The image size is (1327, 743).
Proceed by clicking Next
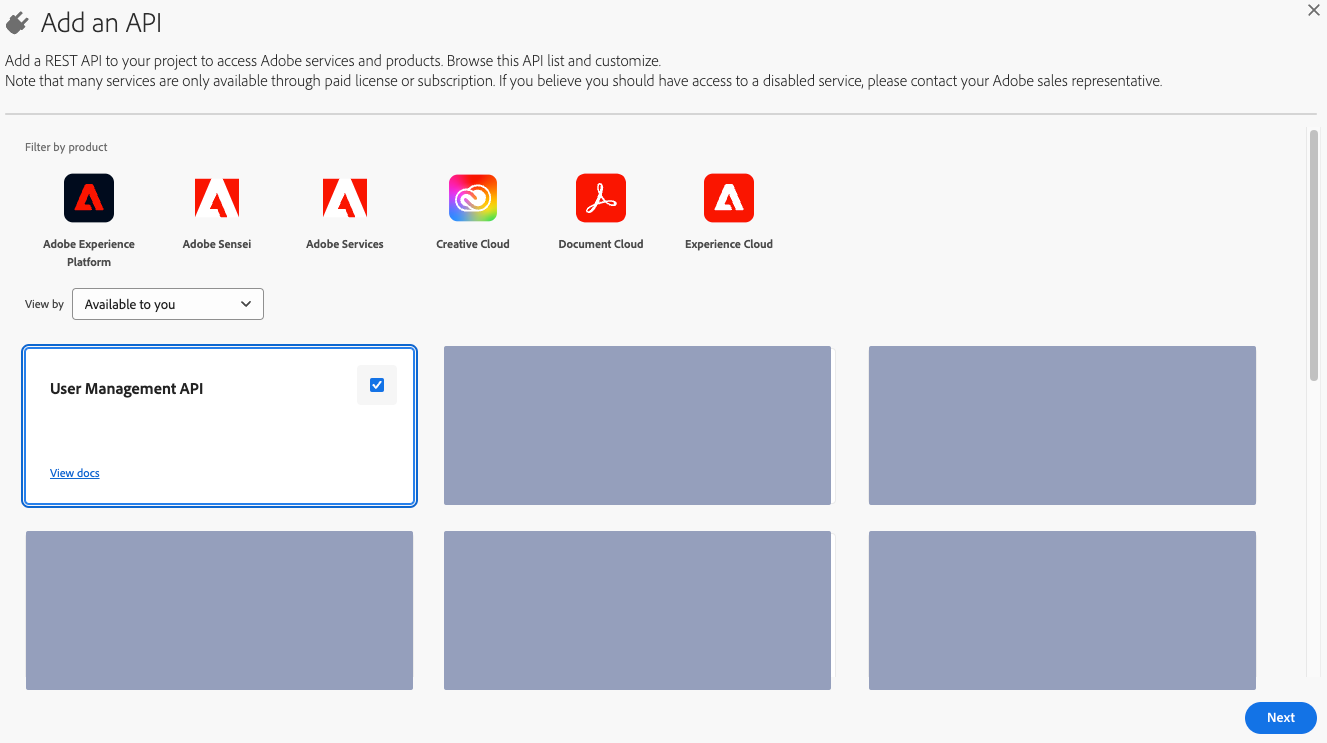pyautogui.click(x=1280, y=717)
